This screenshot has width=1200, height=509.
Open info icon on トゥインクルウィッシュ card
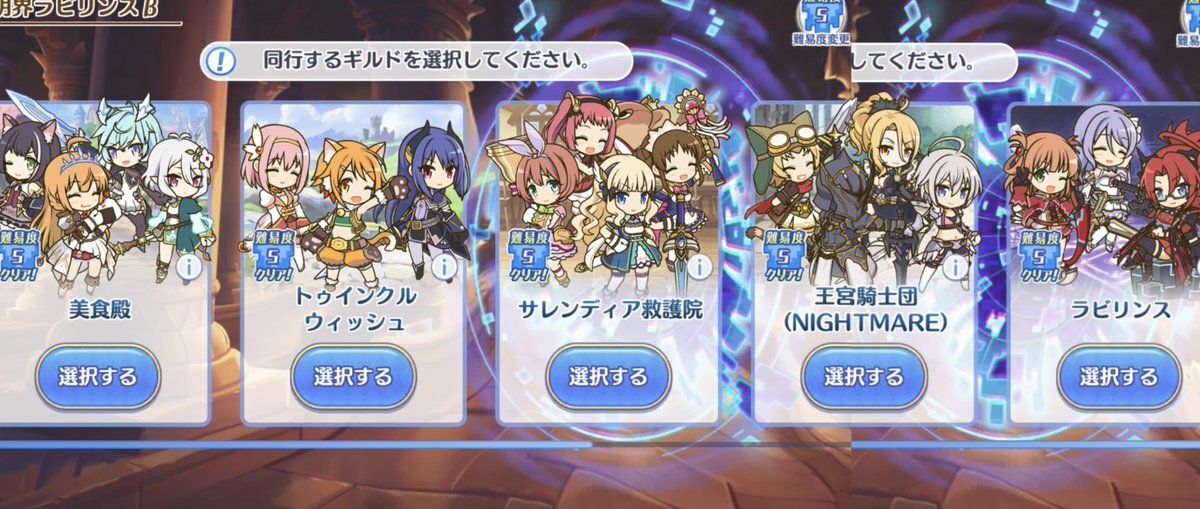coord(442,267)
